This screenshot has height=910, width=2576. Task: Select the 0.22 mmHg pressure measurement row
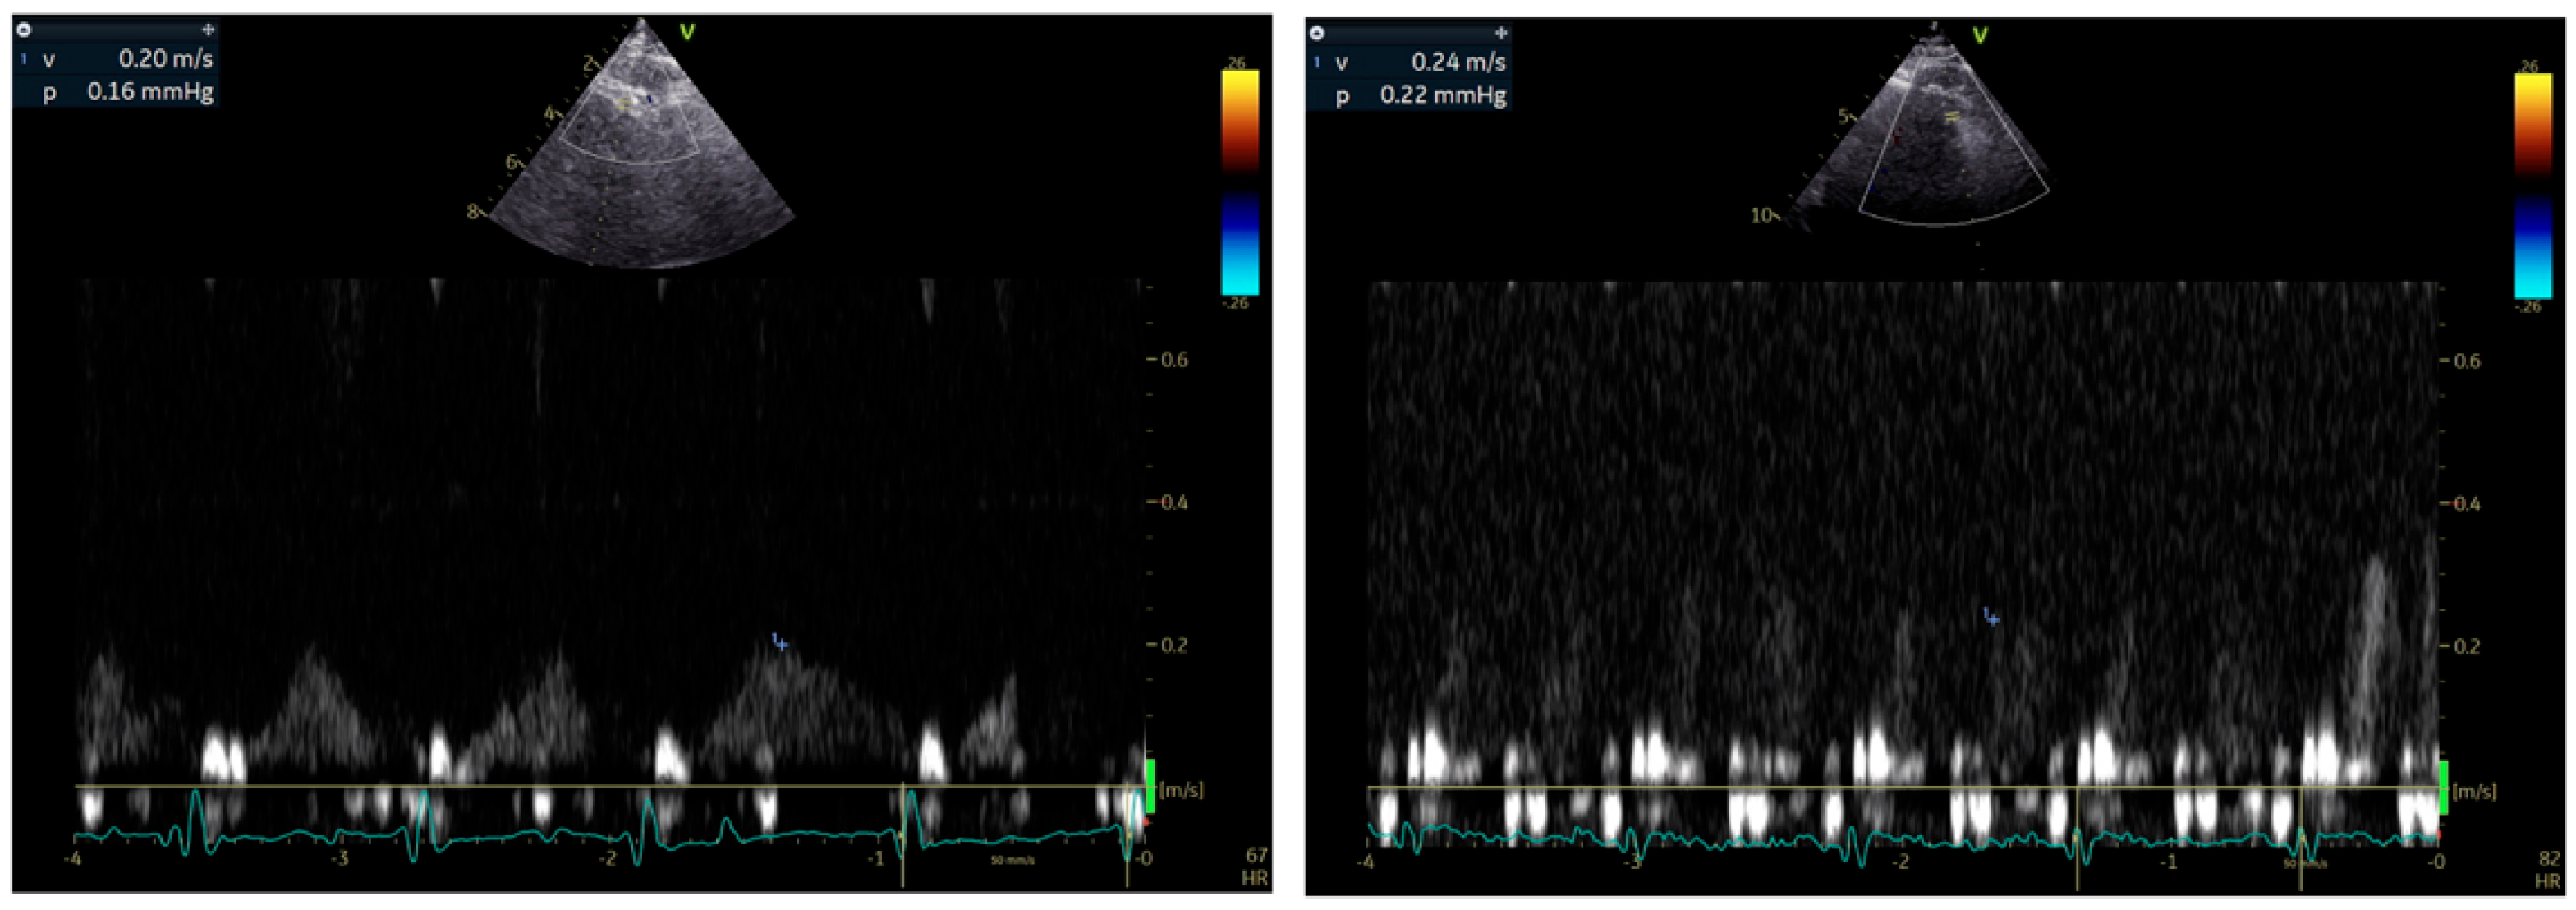1408,96
